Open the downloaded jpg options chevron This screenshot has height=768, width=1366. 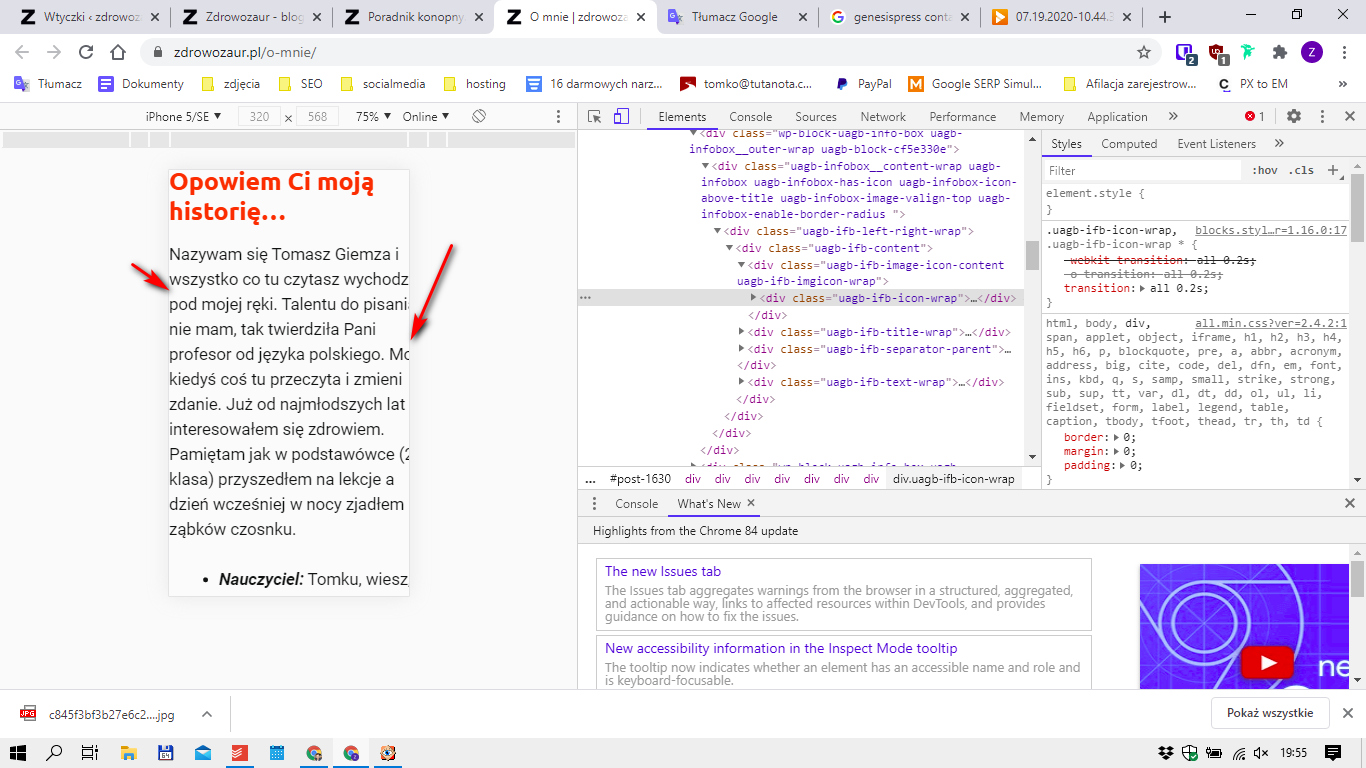click(x=207, y=714)
